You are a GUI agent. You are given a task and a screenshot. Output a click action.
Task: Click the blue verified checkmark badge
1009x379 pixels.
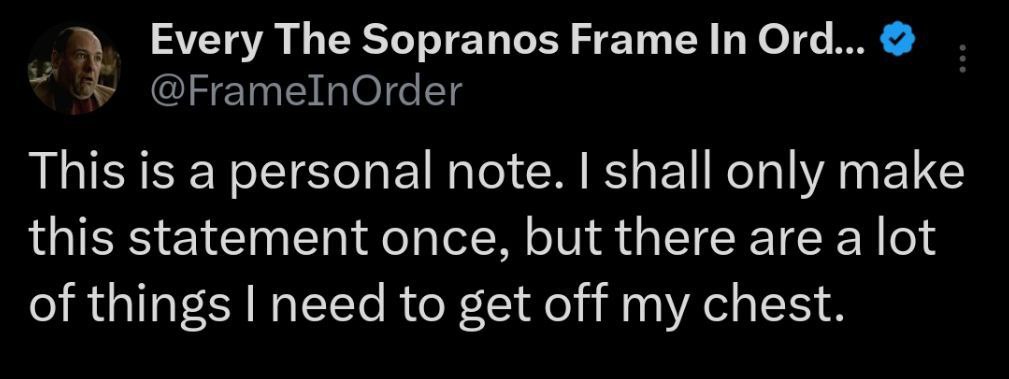click(x=892, y=42)
